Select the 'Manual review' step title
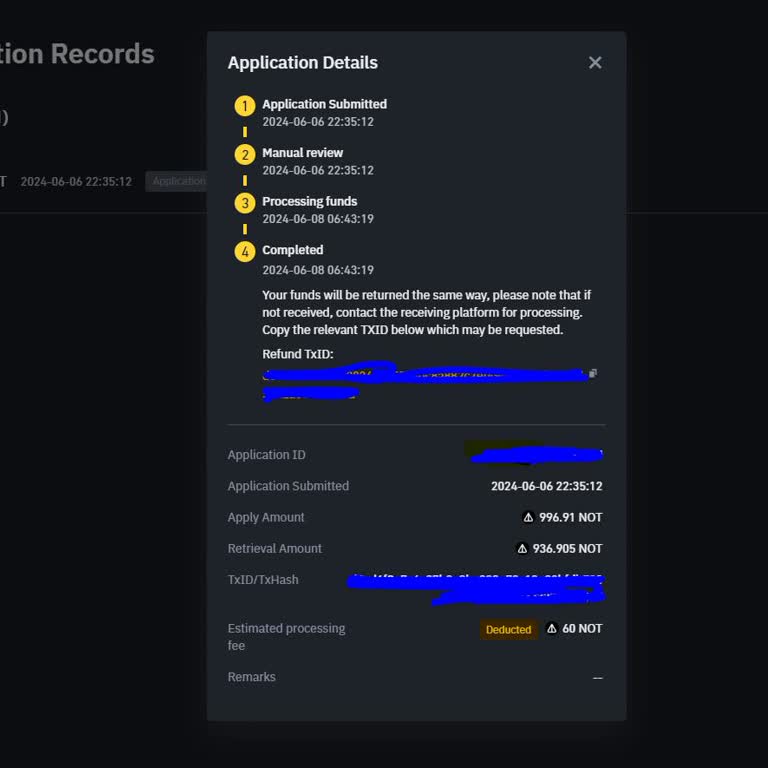The width and height of the screenshot is (768, 768). [x=303, y=153]
